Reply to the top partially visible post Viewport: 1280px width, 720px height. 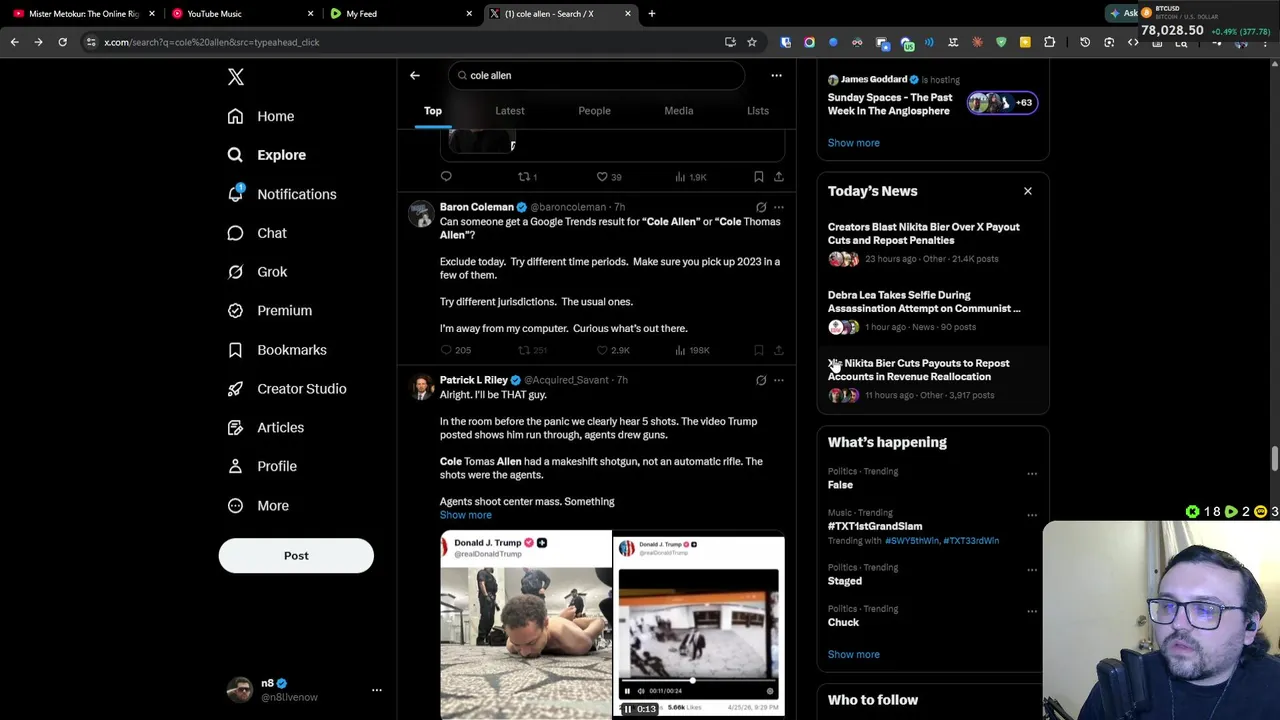446,177
